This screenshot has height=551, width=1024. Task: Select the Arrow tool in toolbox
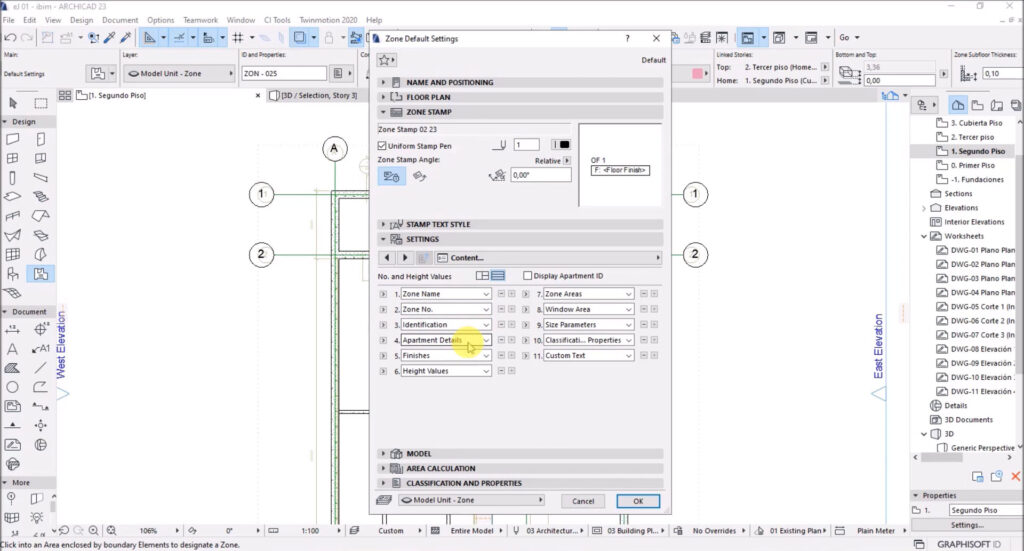[13, 102]
